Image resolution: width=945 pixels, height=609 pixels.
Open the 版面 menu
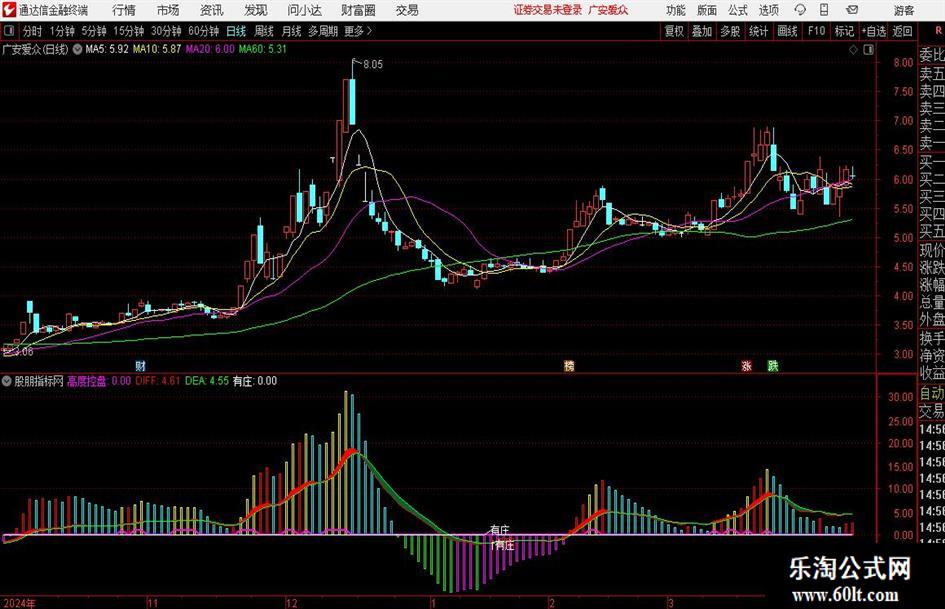[x=707, y=10]
